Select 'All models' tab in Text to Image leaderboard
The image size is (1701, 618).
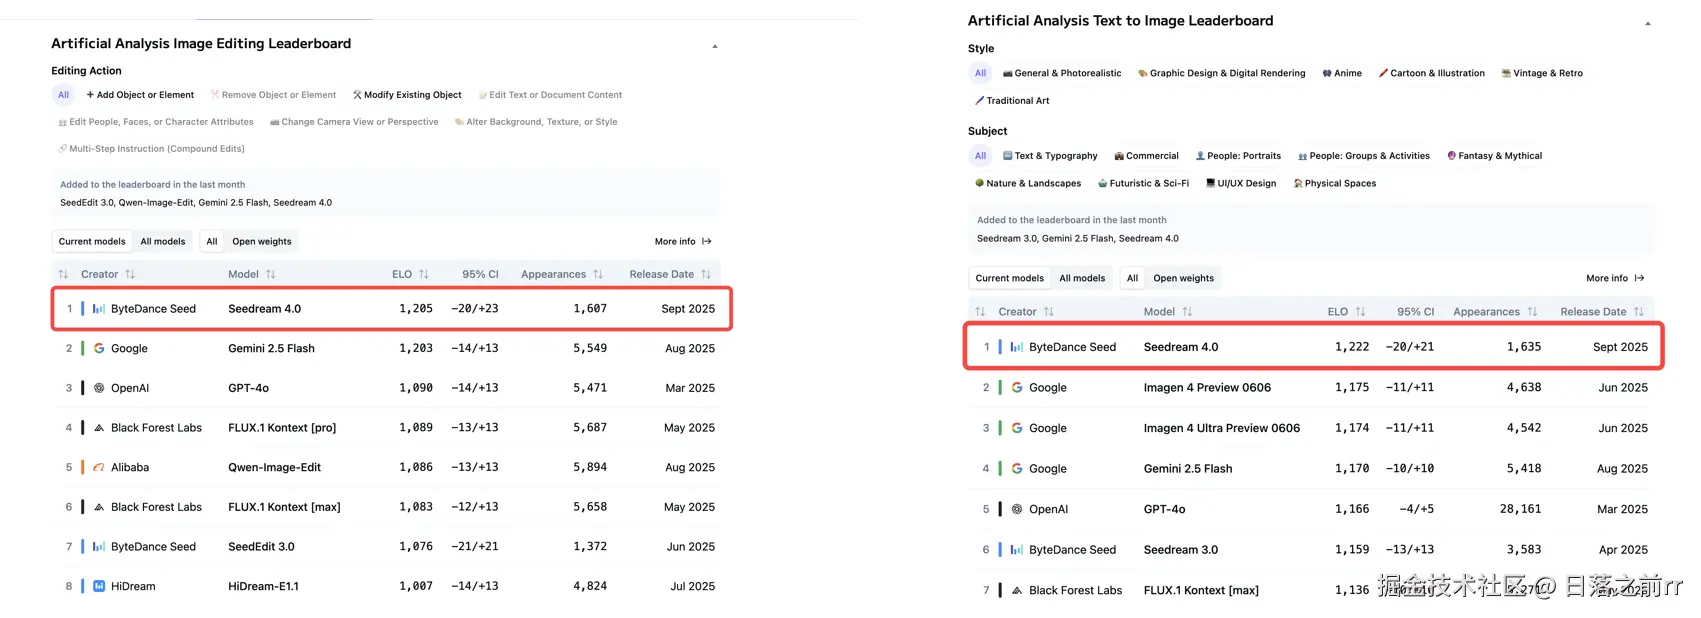click(1082, 278)
